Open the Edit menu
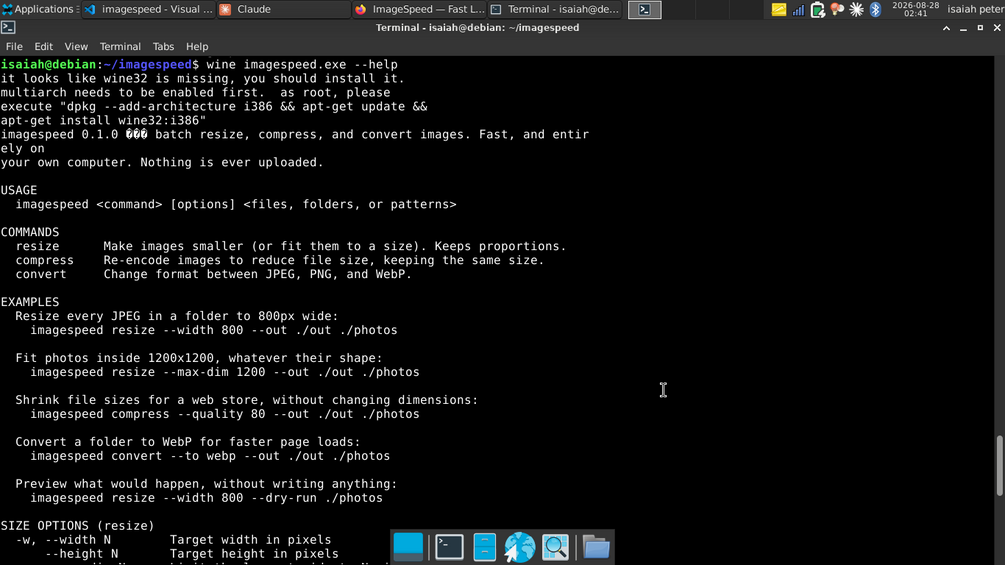Viewport: 1005px width, 565px height. tap(43, 46)
